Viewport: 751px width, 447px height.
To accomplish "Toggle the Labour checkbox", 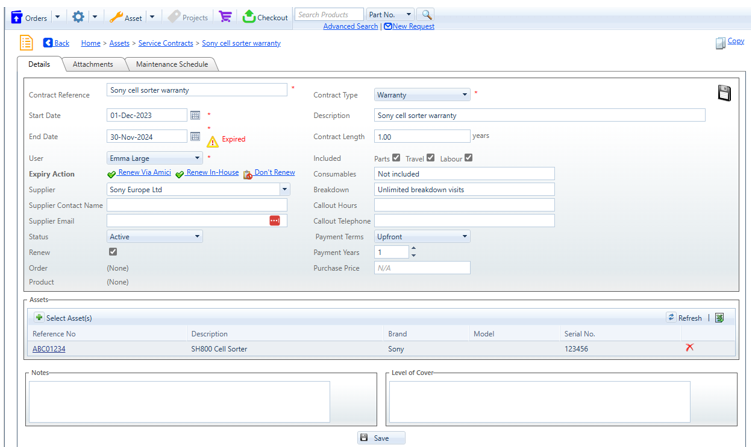I will [468, 158].
